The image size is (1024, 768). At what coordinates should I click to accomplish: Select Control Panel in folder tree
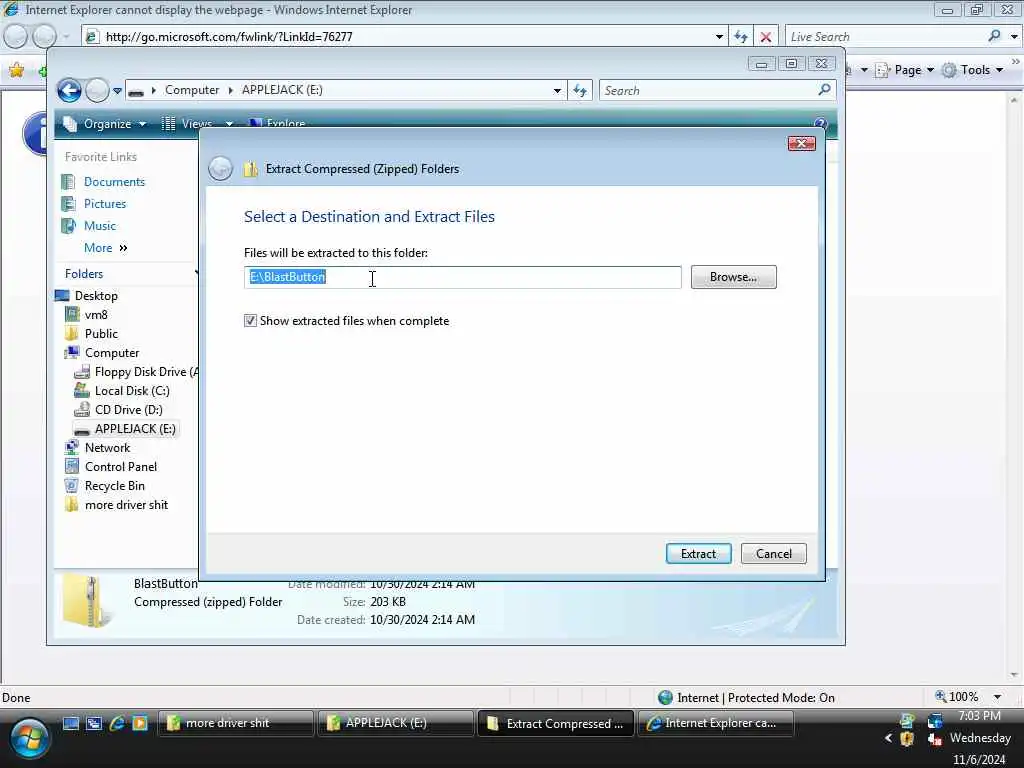coord(121,467)
